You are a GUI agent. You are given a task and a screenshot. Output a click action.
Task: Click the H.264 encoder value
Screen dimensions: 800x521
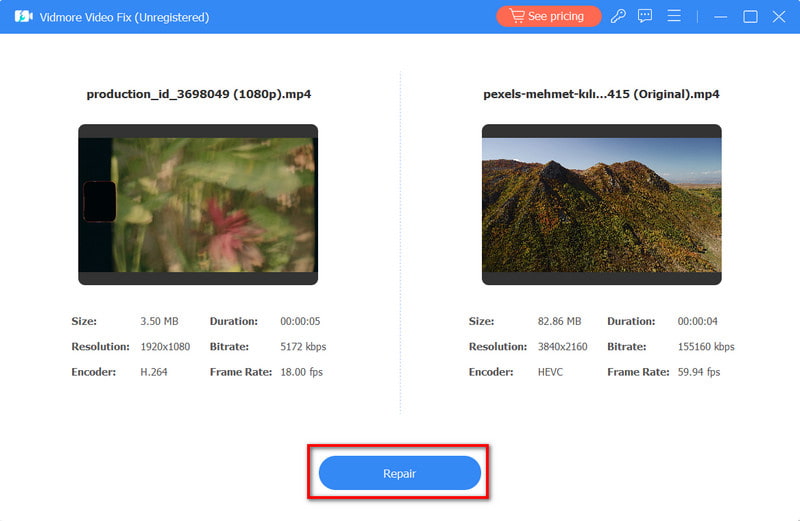tap(155, 372)
